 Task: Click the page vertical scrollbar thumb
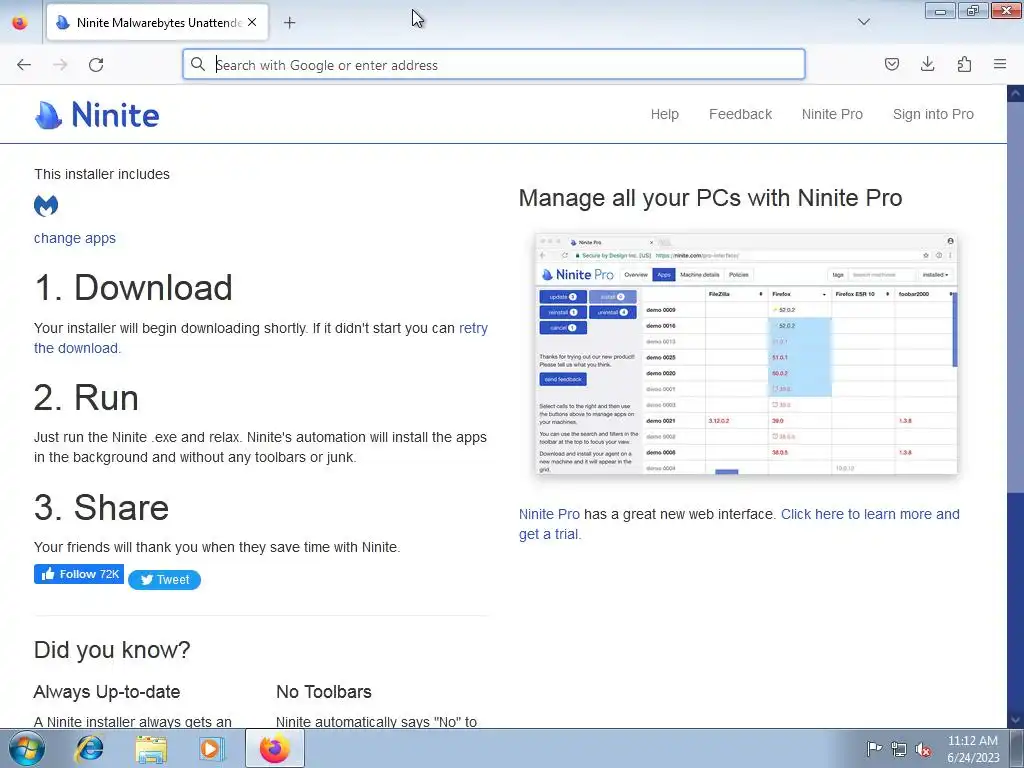[1015, 297]
